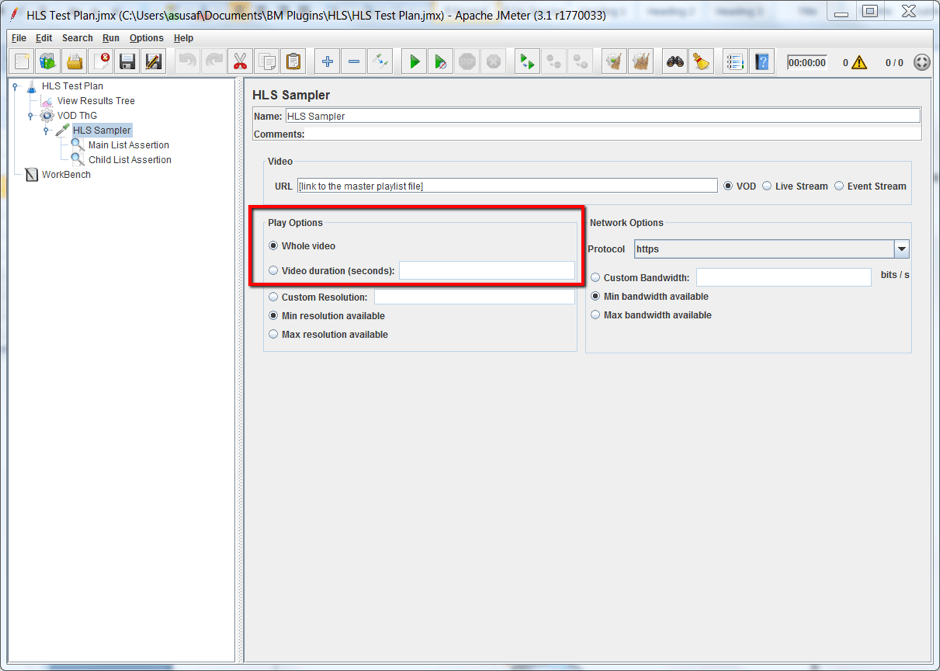Select View Results Tree in the tree
940x671 pixels.
[x=96, y=101]
